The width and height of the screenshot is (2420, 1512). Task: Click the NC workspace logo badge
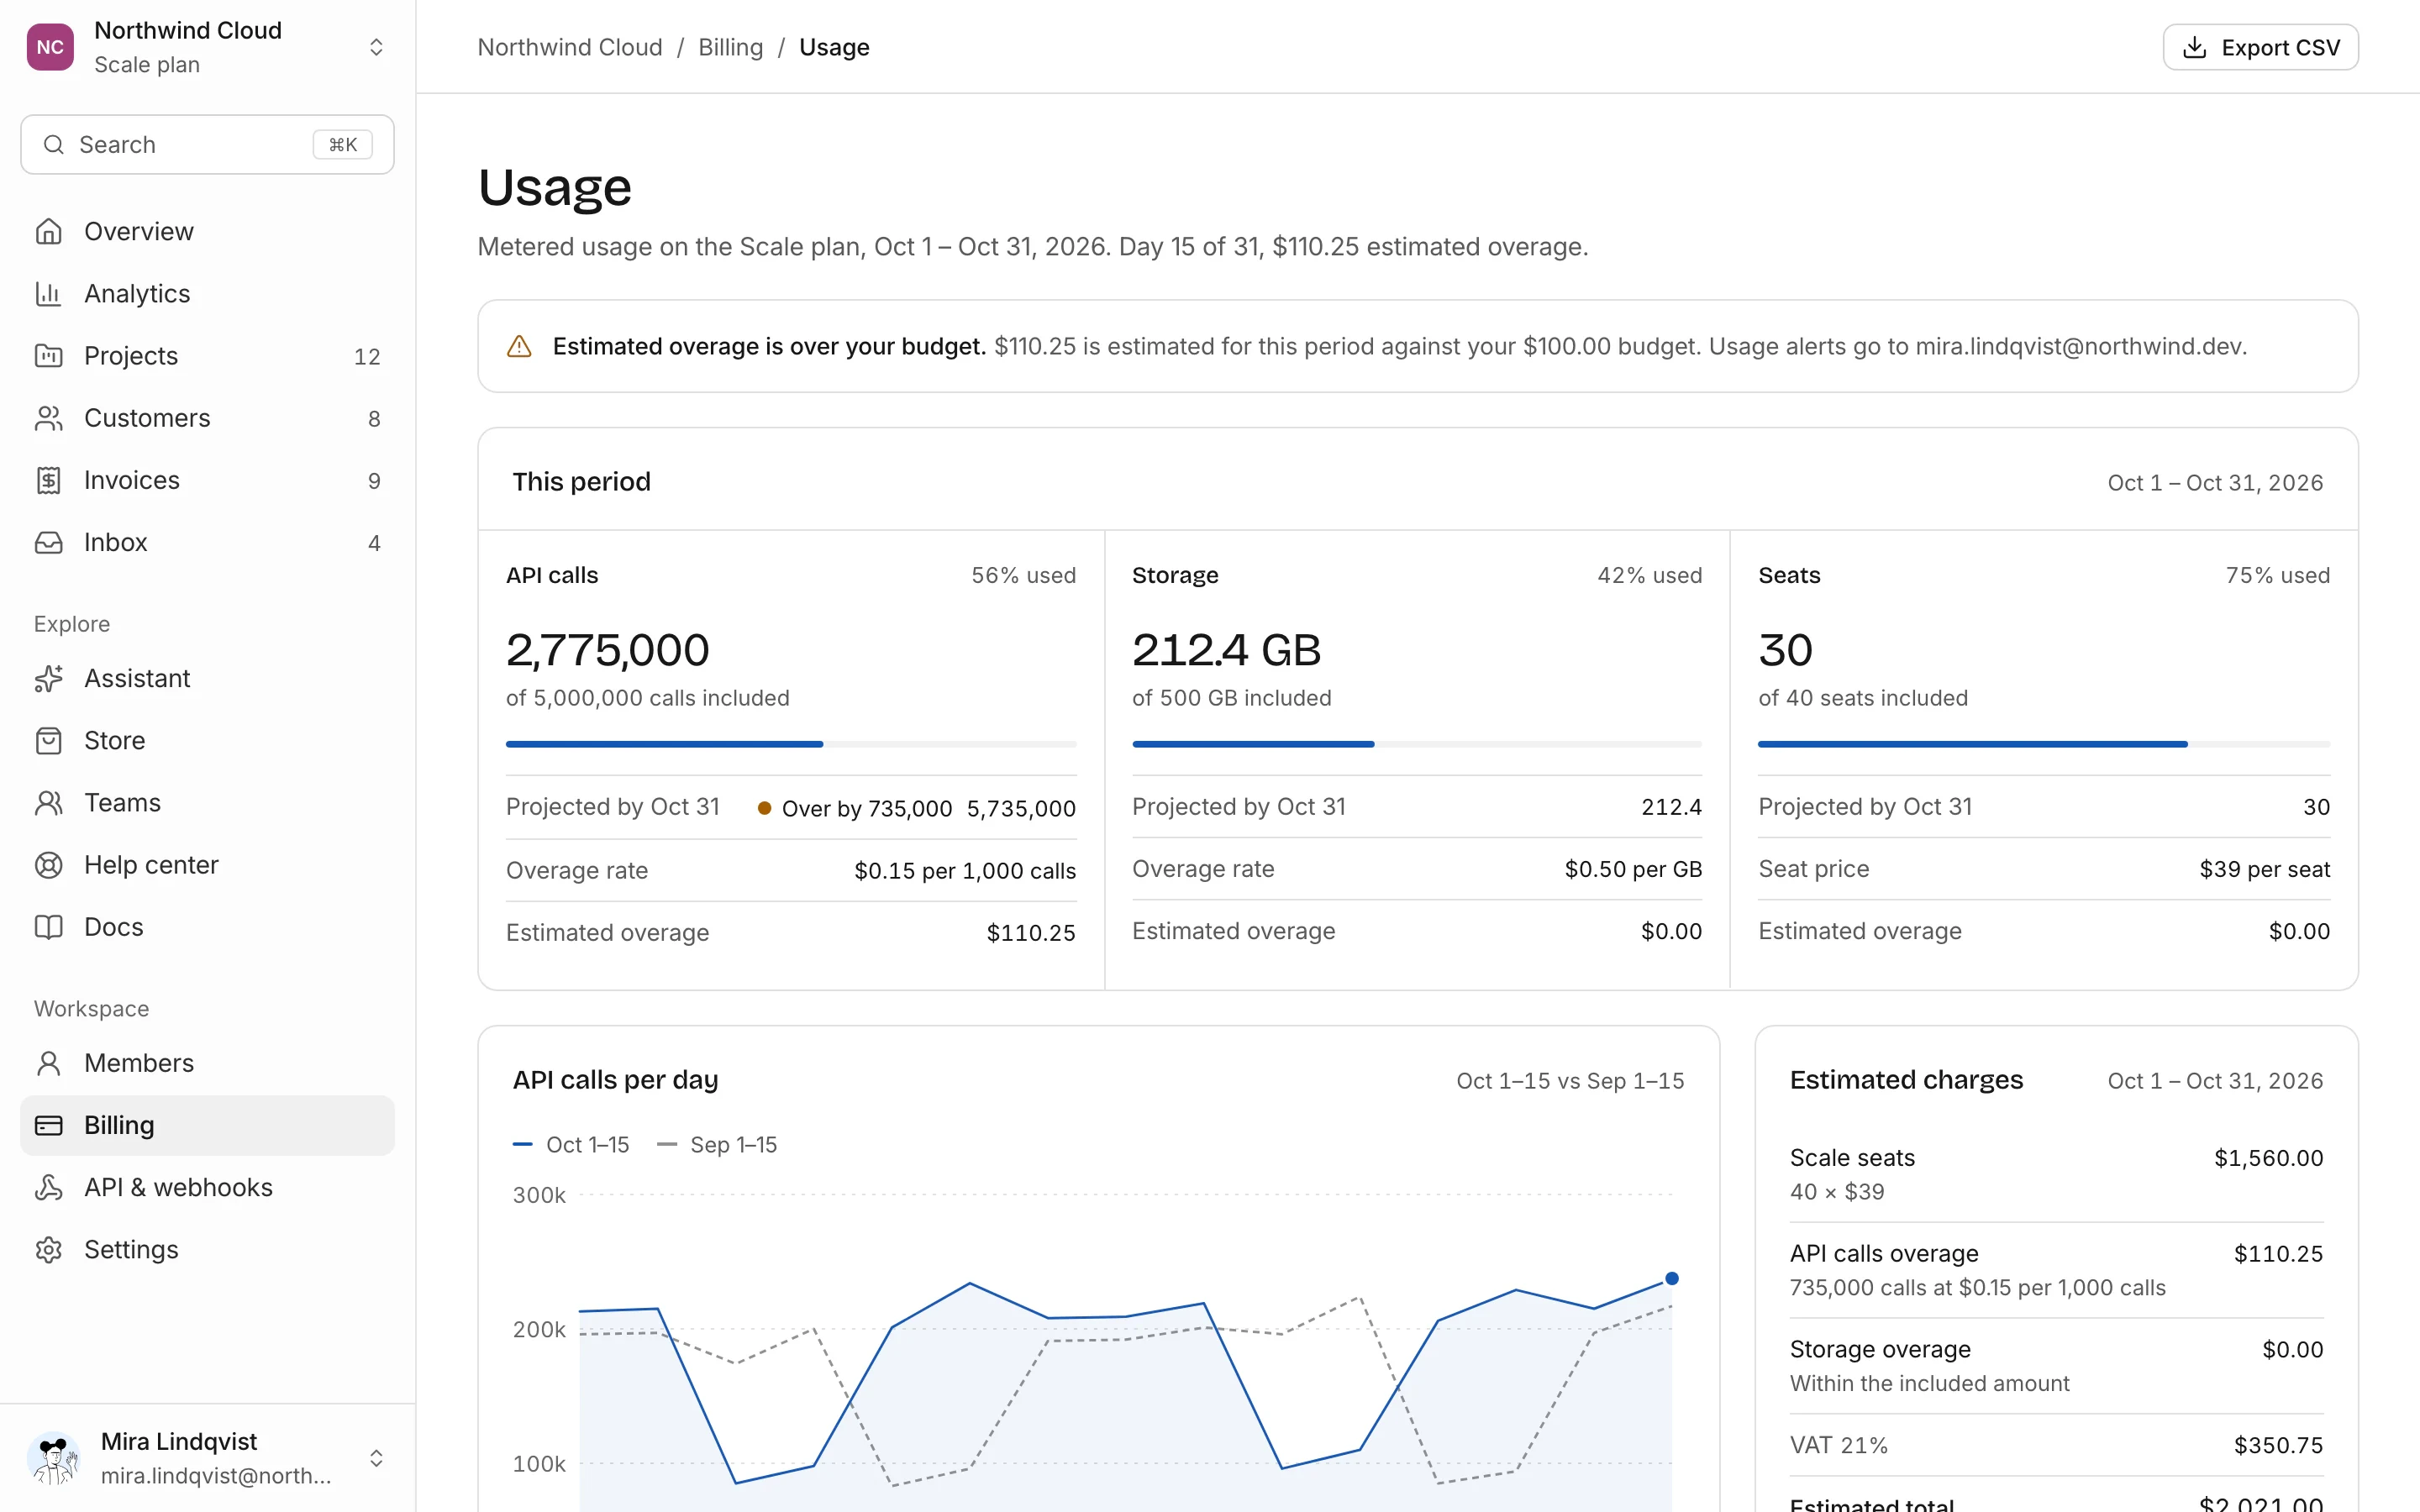pyautogui.click(x=50, y=47)
